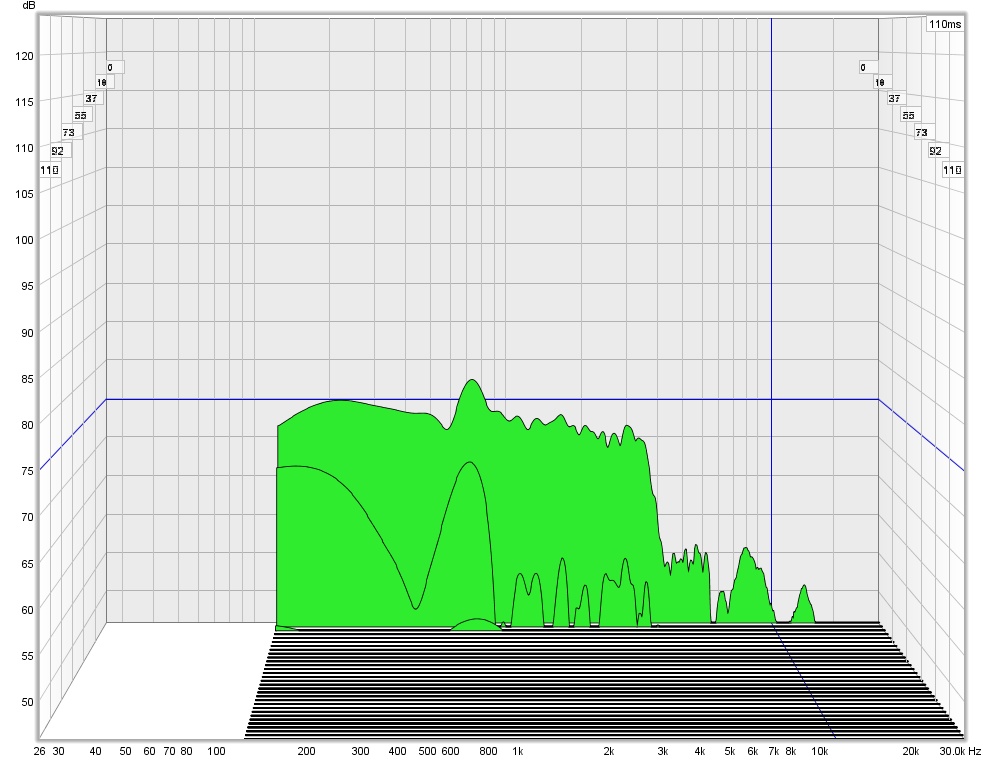Image resolution: width=983 pixels, height=761 pixels.
Task: Click the 400 Hz frequency axis label
Action: (x=397, y=751)
